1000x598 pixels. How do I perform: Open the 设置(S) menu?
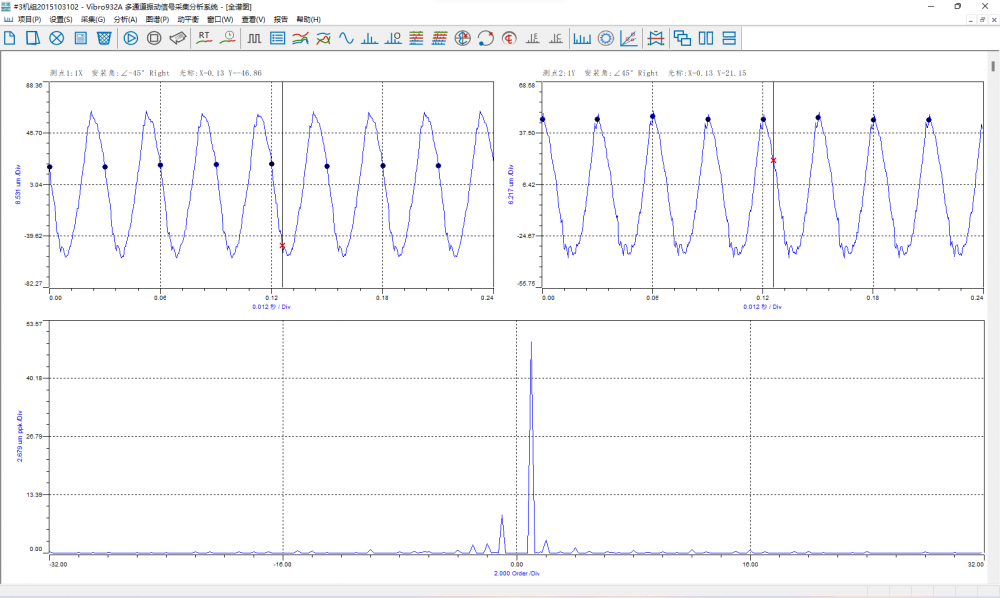pyautogui.click(x=61, y=20)
